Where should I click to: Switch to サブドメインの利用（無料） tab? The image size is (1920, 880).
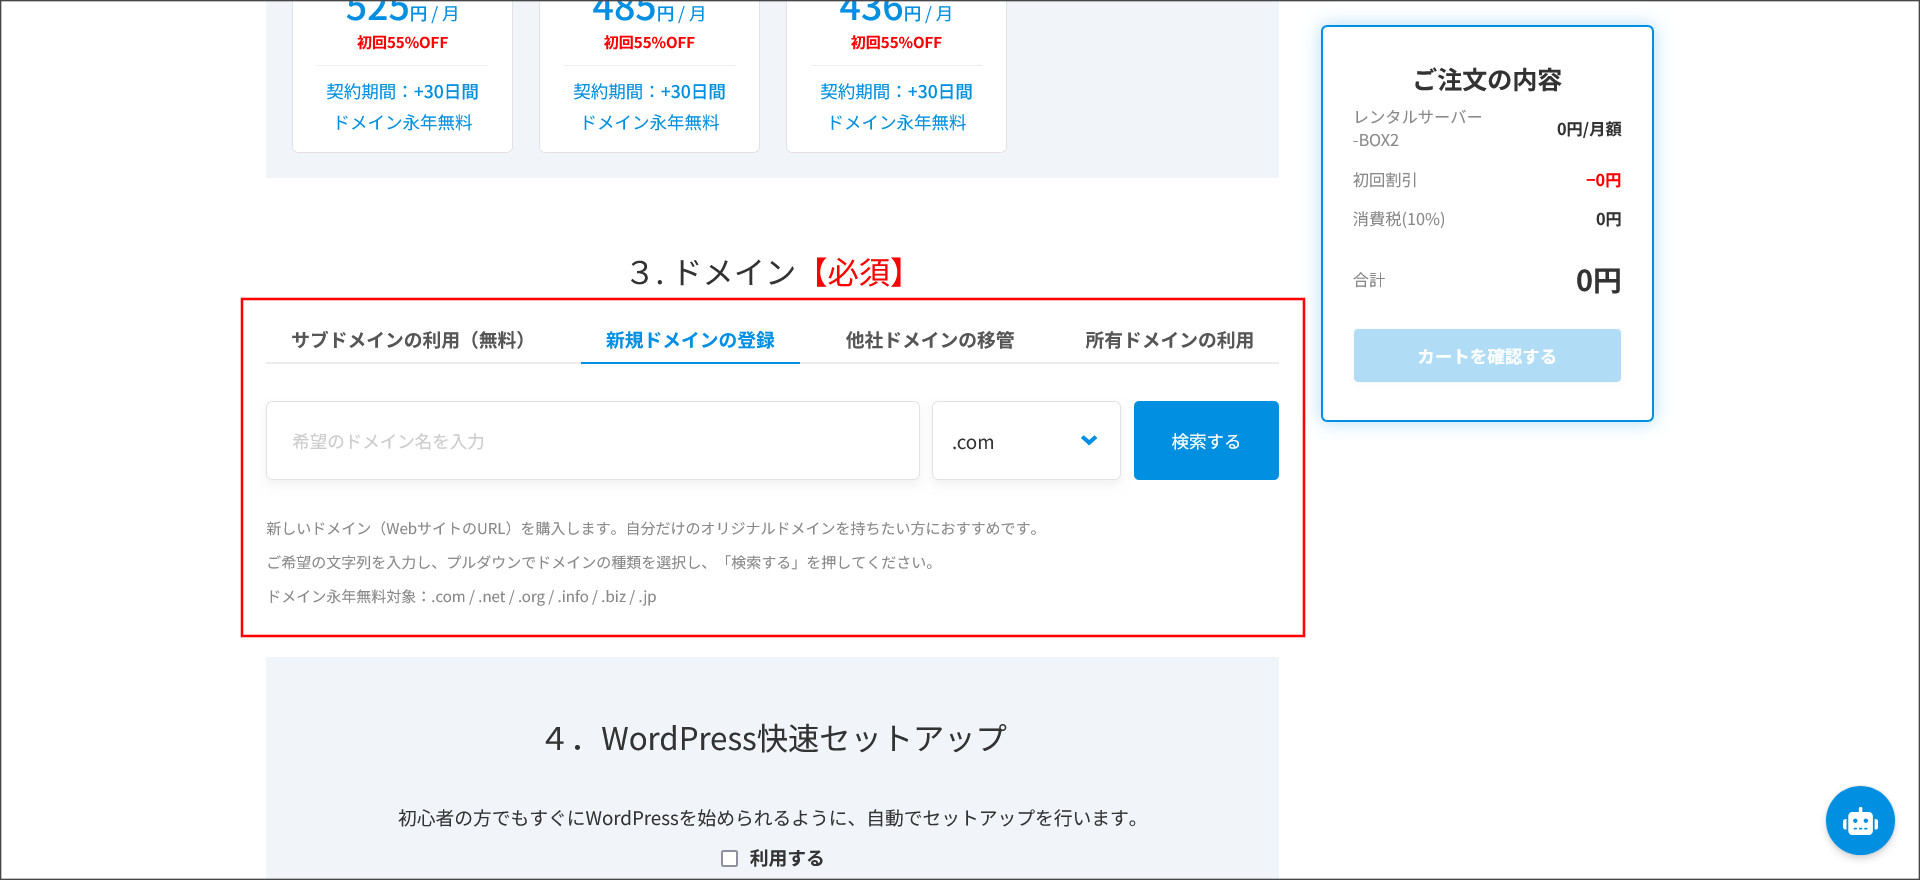(408, 340)
